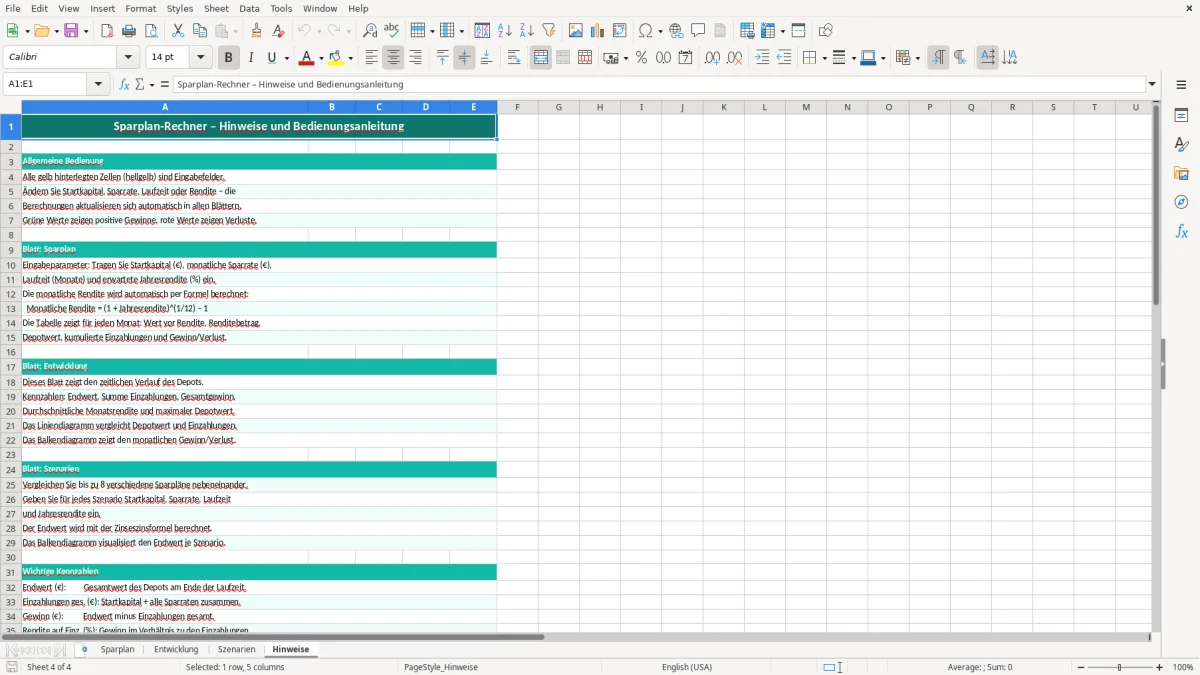Toggle Center Vertically alignment
The width and height of the screenshot is (1200, 675).
pyautogui.click(x=464, y=58)
